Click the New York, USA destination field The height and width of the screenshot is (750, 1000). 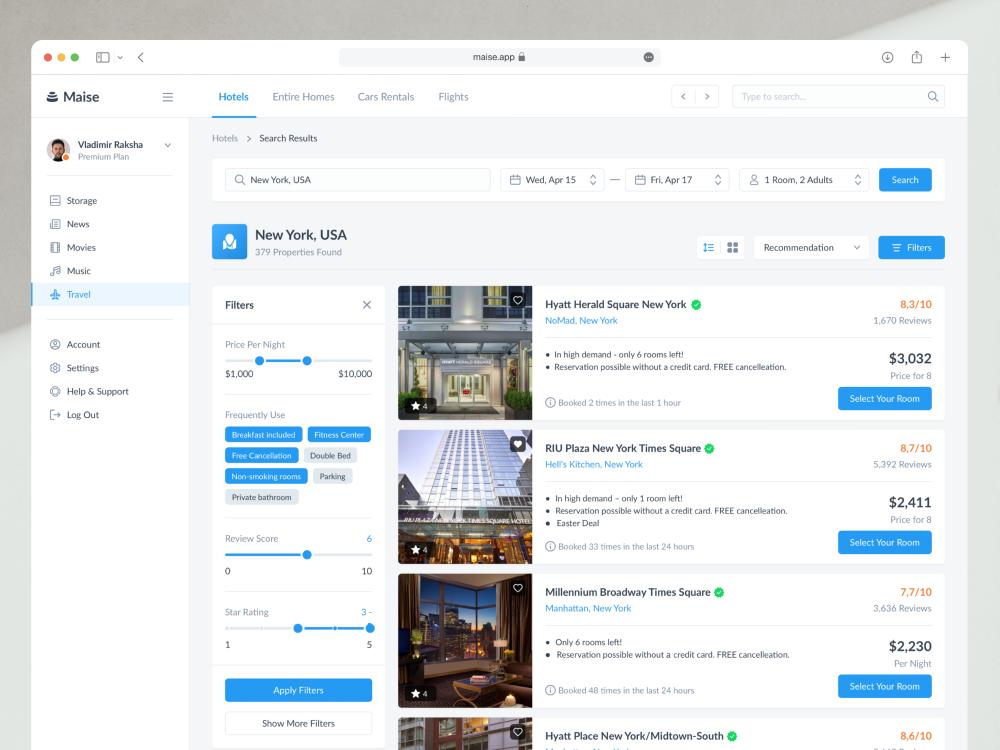coord(358,180)
